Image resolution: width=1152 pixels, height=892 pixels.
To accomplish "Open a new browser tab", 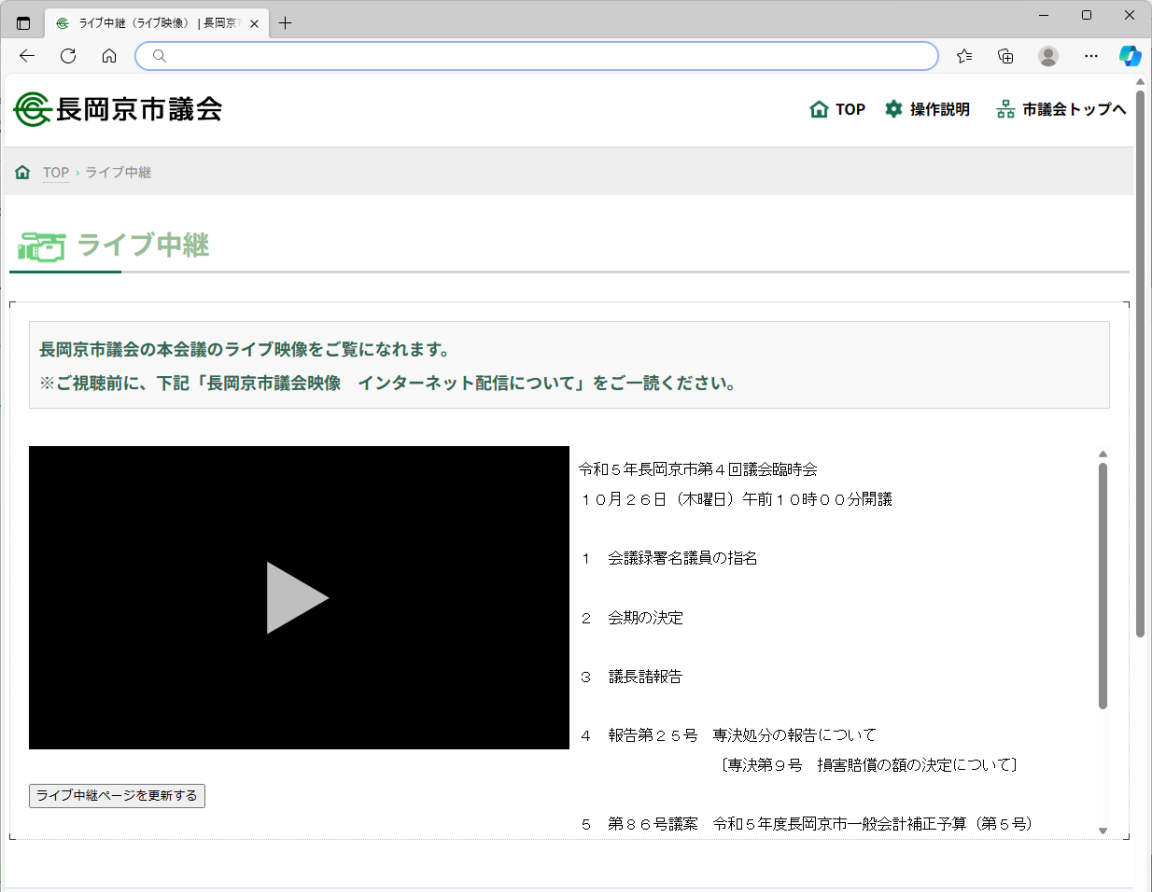I will click(x=285, y=24).
